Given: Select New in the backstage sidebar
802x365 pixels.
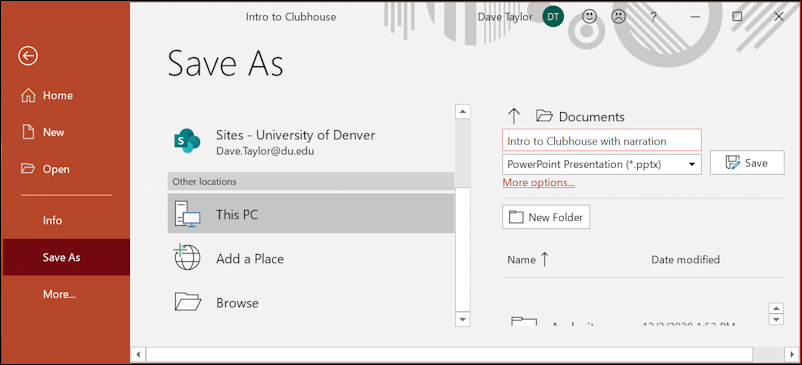Looking at the screenshot, I should 43,132.
